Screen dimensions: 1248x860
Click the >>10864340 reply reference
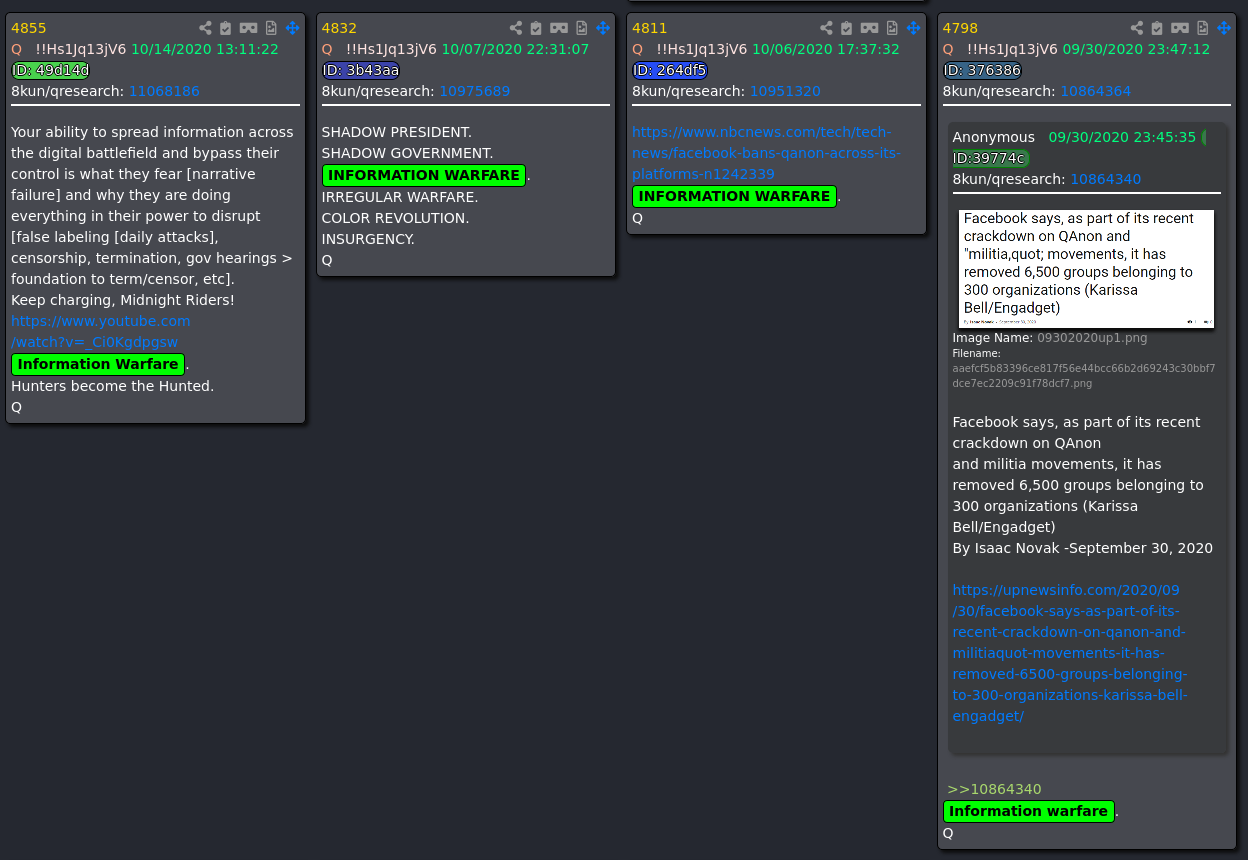994,789
